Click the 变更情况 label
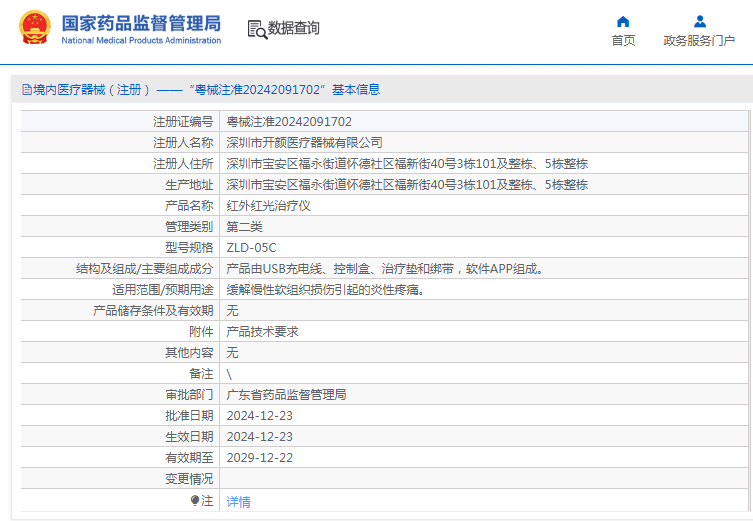 click(189, 479)
